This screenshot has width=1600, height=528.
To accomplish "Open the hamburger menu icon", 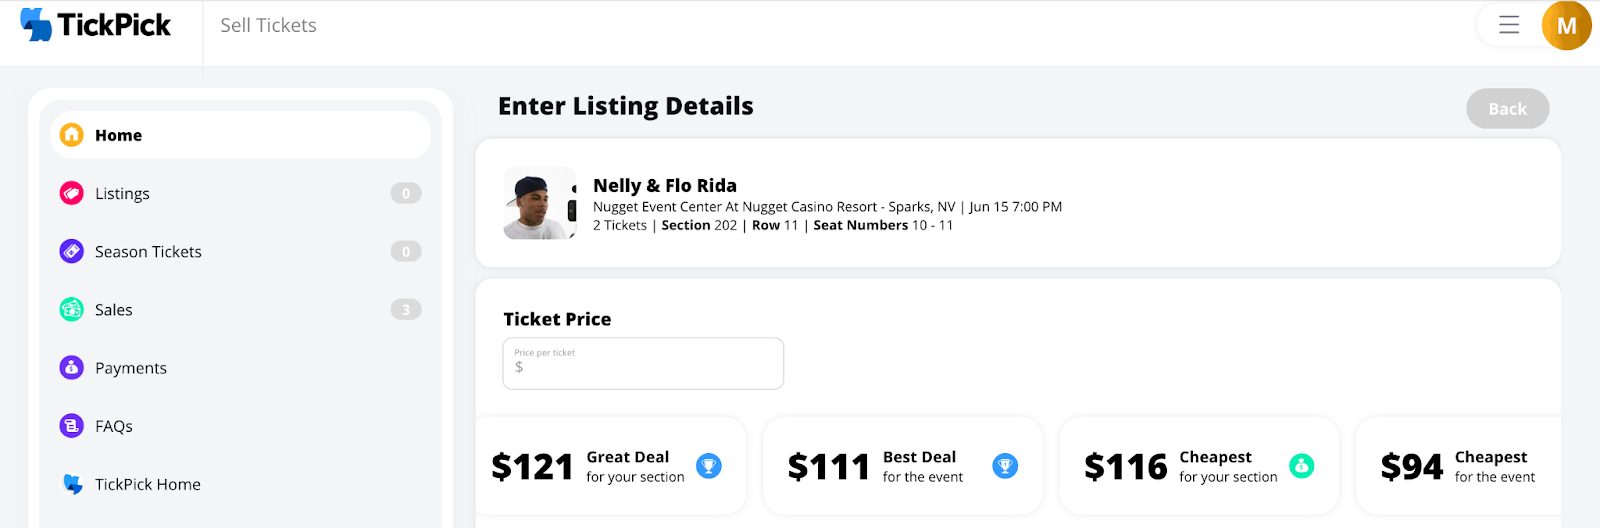I will pos(1509,25).
